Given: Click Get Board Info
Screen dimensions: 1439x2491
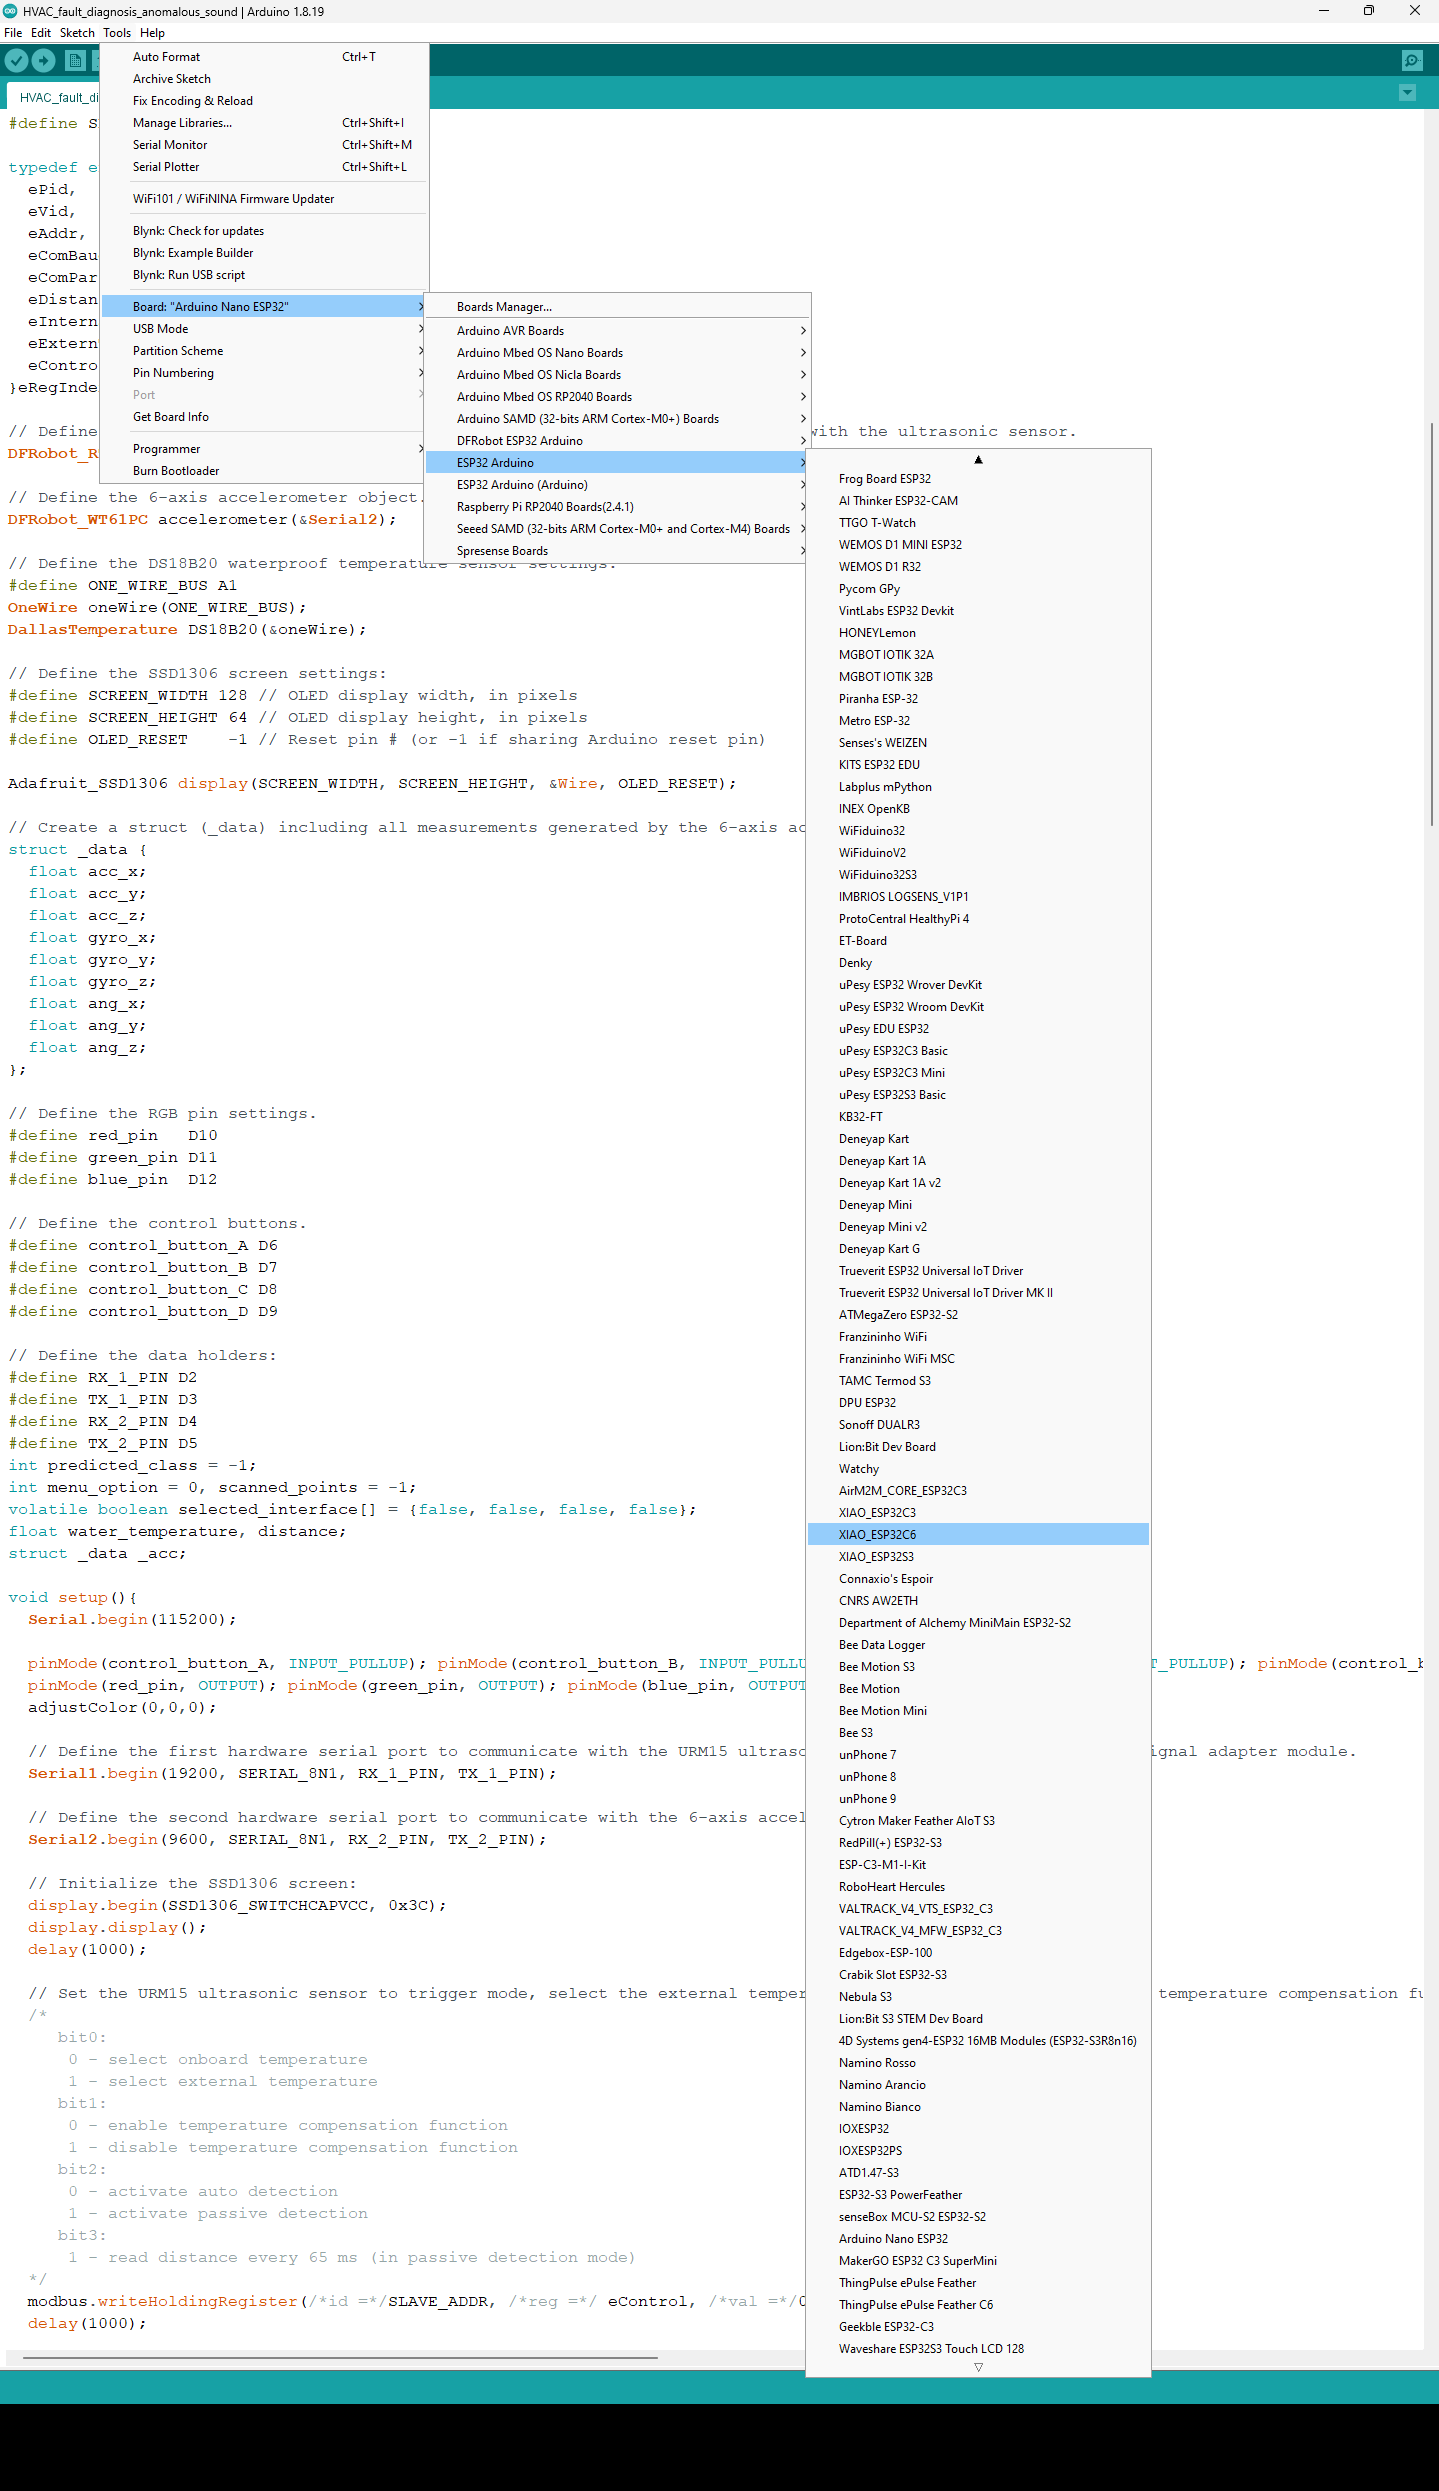Looking at the screenshot, I should point(171,417).
